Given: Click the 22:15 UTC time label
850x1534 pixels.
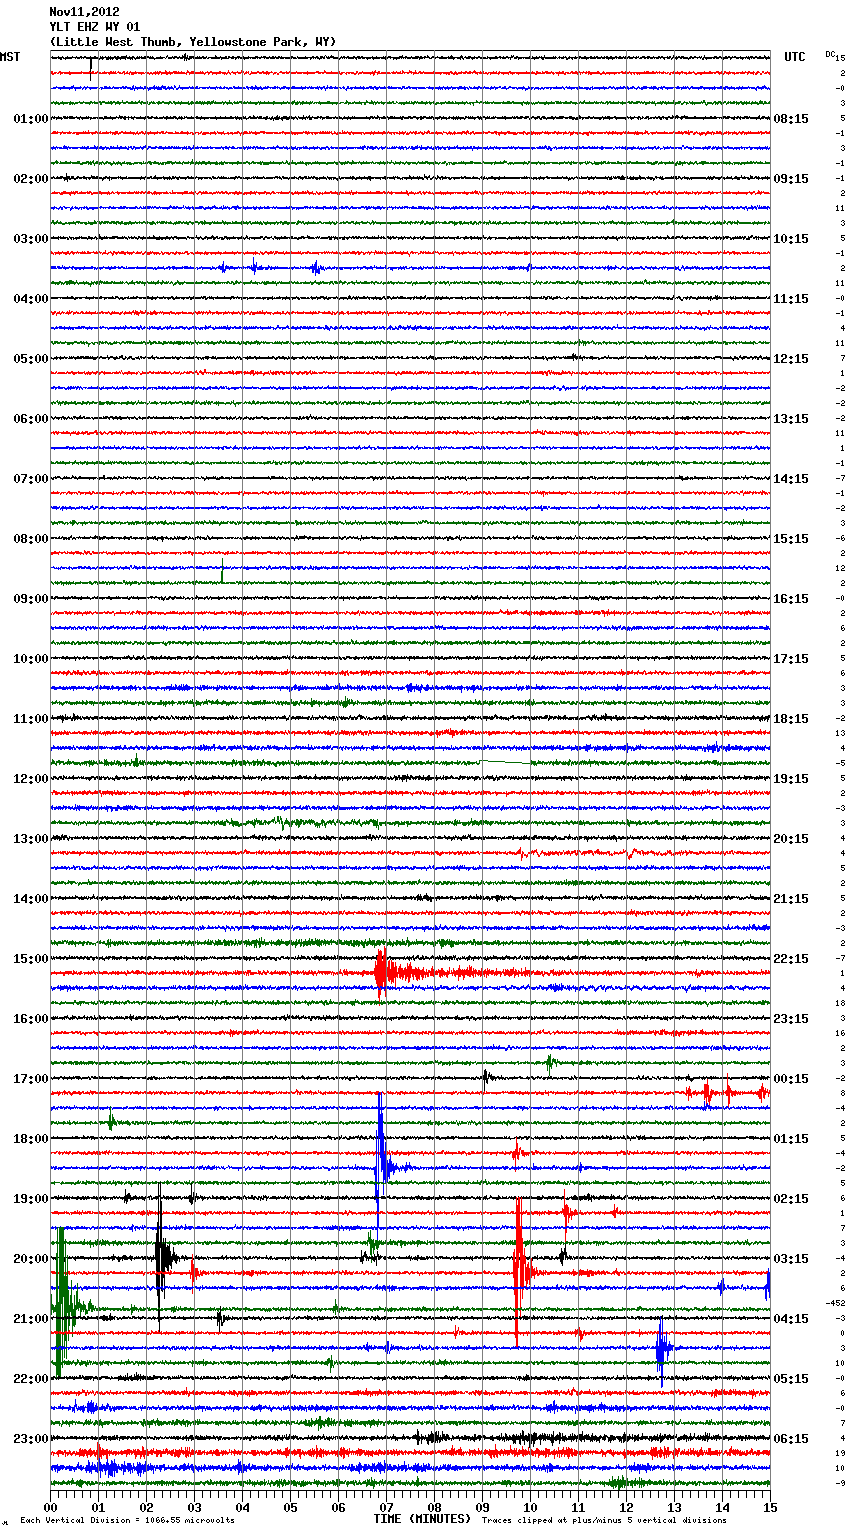Looking at the screenshot, I should point(791,959).
